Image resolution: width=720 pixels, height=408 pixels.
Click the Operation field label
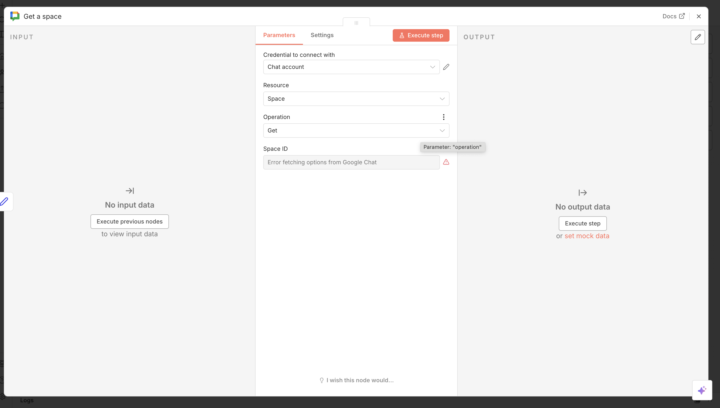click(x=276, y=117)
